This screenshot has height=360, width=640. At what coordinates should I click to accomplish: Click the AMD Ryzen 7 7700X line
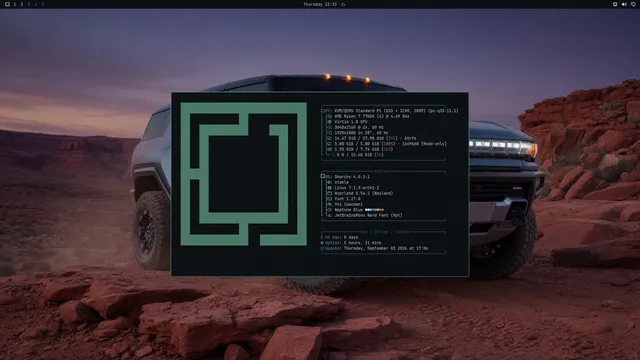point(371,116)
